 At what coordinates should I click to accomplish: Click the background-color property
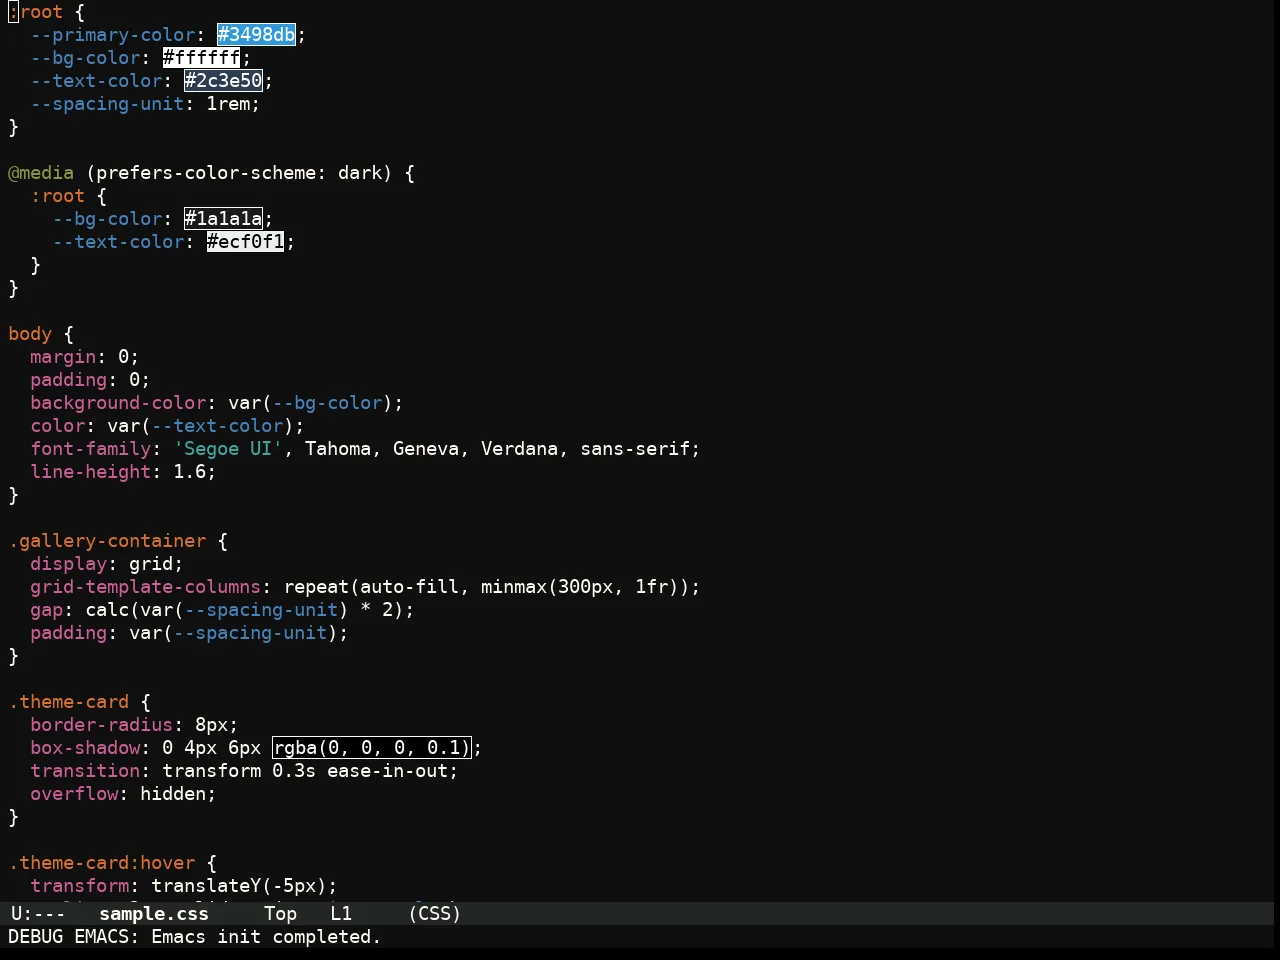click(x=118, y=403)
